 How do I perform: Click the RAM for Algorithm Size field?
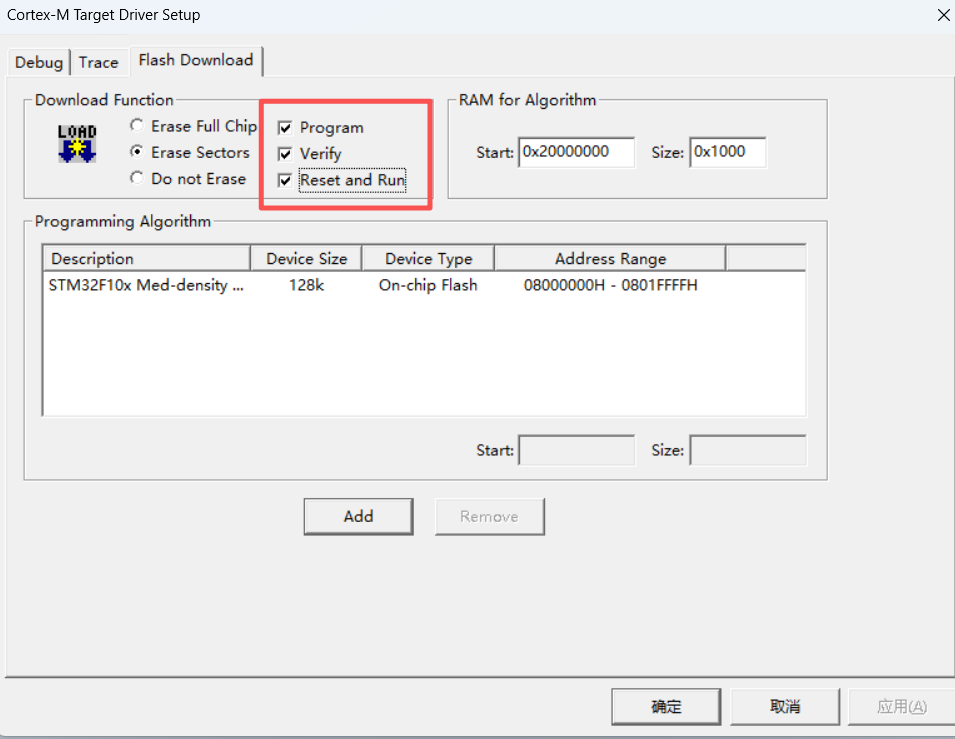point(728,152)
